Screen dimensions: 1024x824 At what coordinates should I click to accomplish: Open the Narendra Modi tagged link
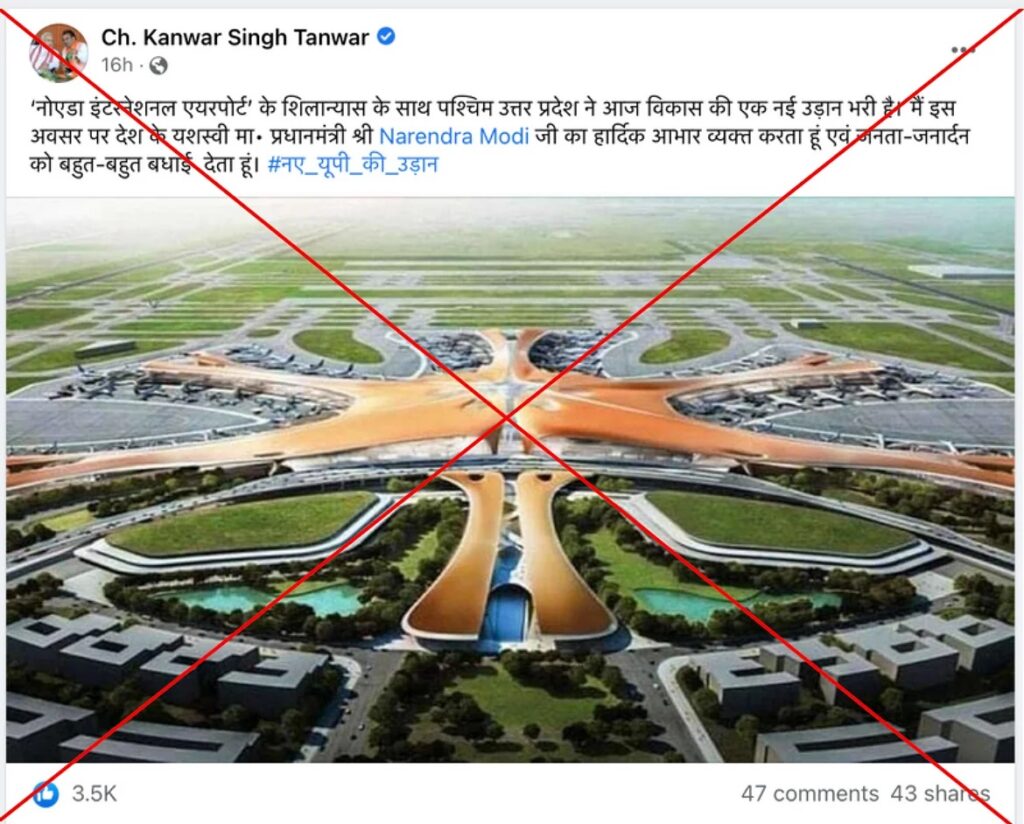454,136
